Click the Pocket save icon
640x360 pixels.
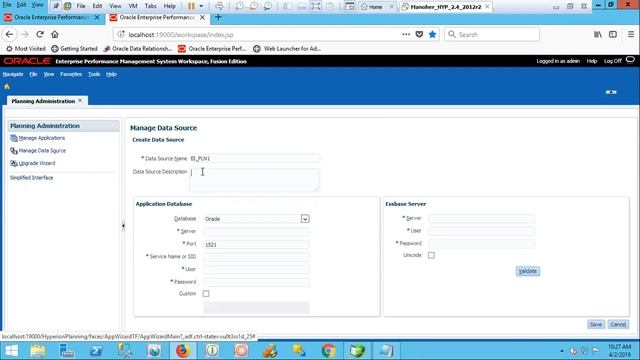419,35
